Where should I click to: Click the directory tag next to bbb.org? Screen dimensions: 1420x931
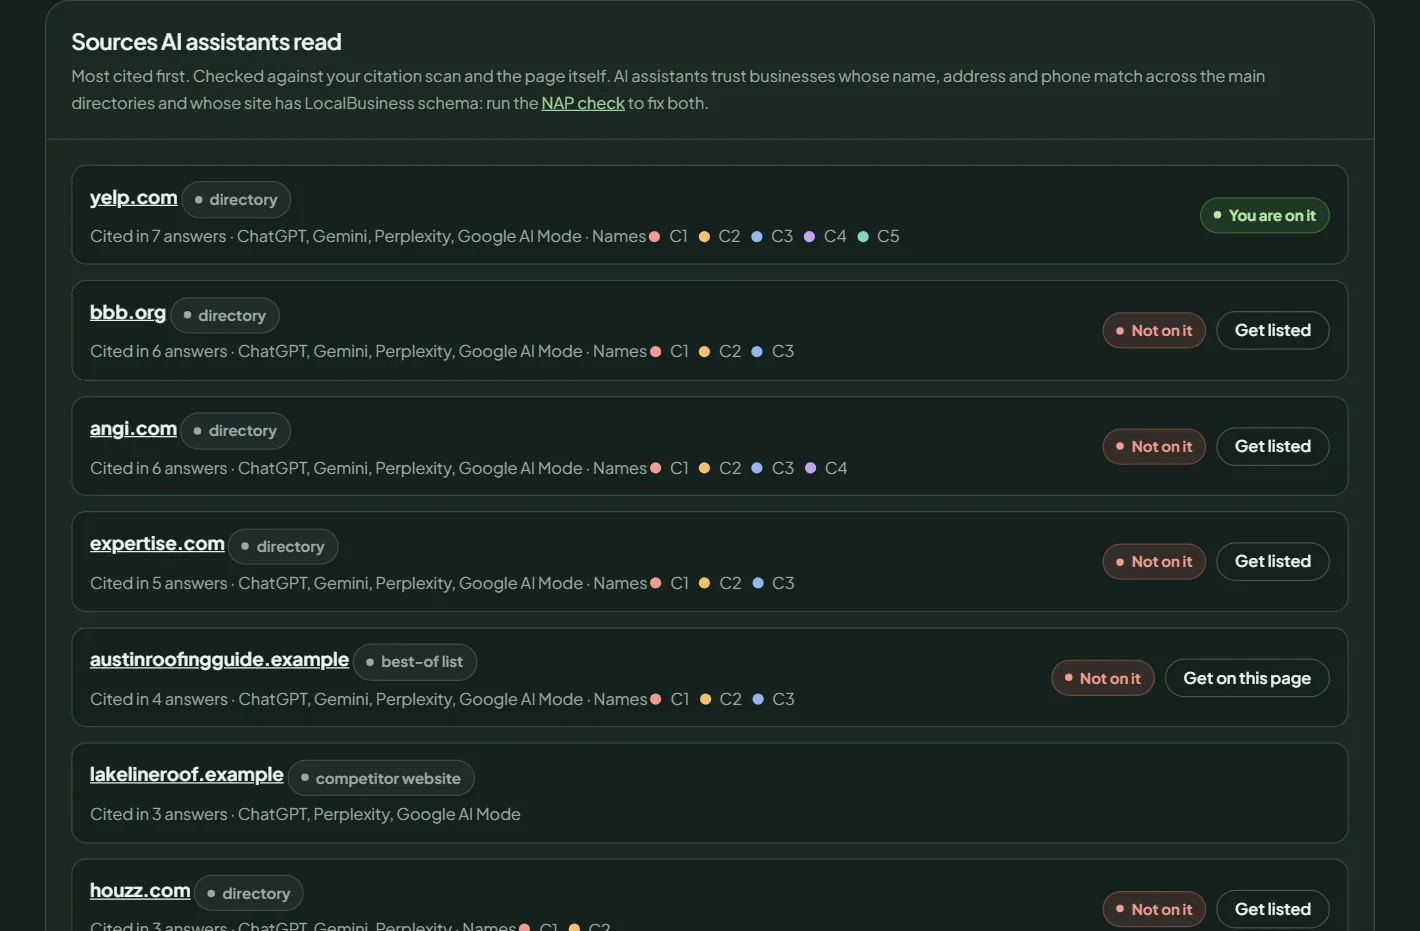(x=225, y=316)
